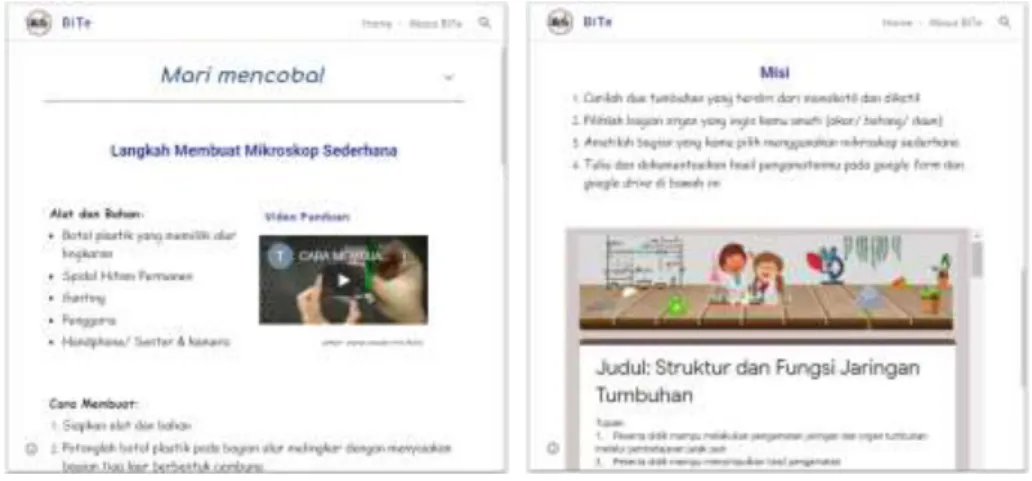Click mission item 4 about google form

click(x=774, y=174)
